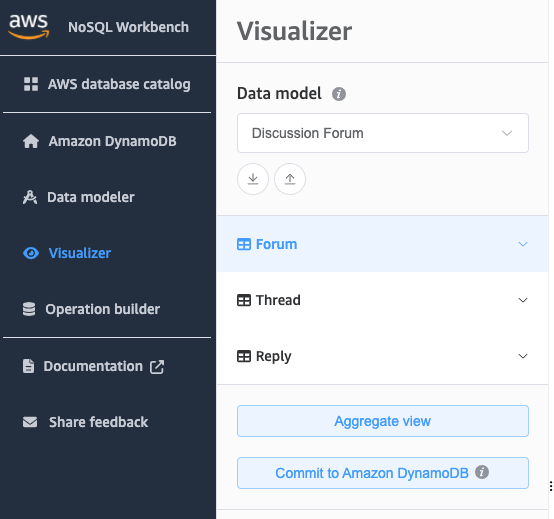Click the table icon beside Thread

click(x=244, y=300)
